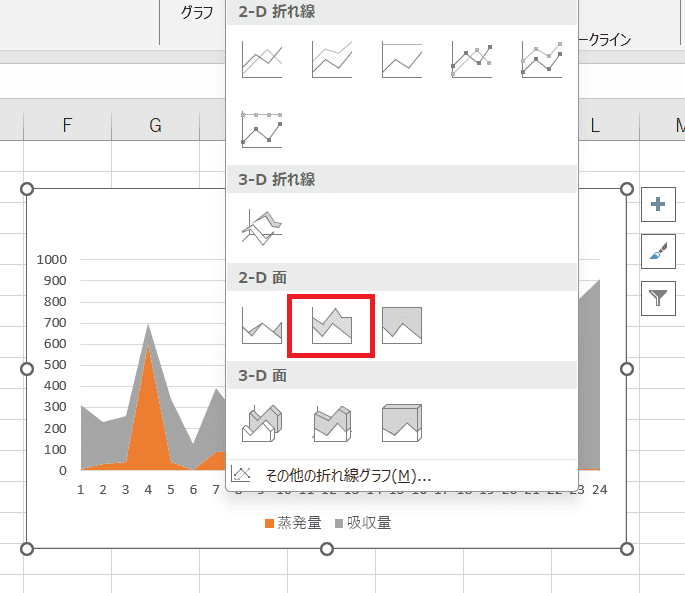The height and width of the screenshot is (593, 685).
Task: Click the 蒸発量 legend entry
Action: point(293,523)
